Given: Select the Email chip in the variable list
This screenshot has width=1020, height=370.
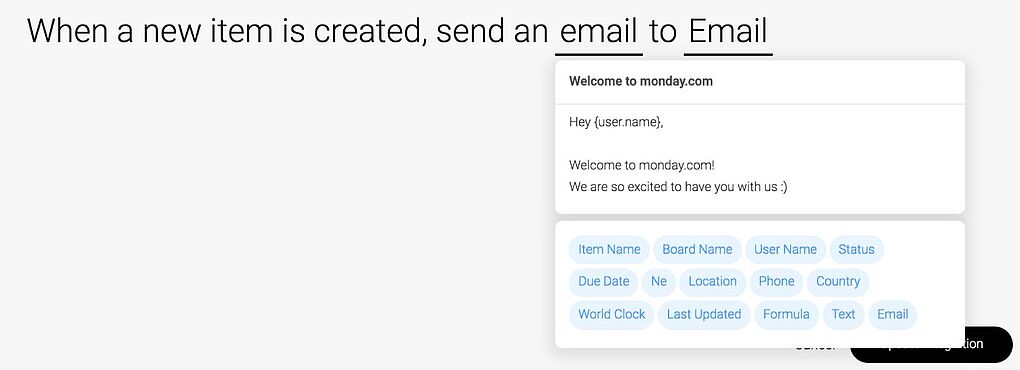Looking at the screenshot, I should 892,315.
